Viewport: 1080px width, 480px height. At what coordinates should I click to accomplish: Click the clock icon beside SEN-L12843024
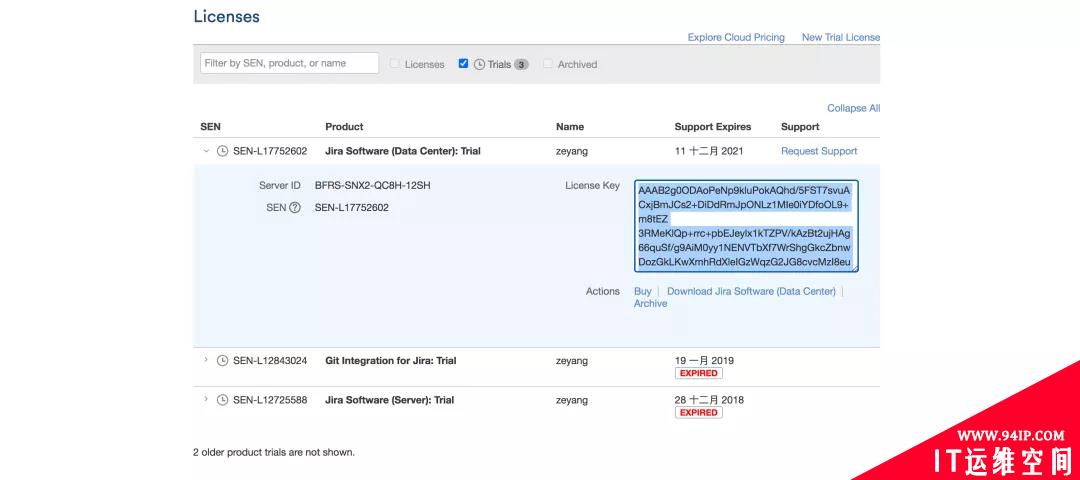tap(222, 361)
